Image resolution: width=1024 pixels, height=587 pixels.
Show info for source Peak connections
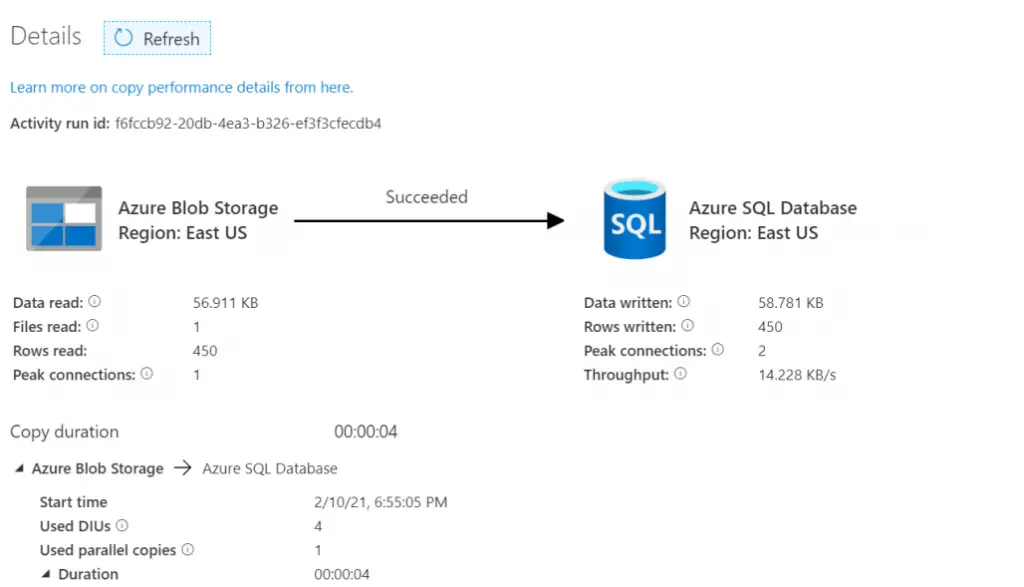[x=147, y=373]
